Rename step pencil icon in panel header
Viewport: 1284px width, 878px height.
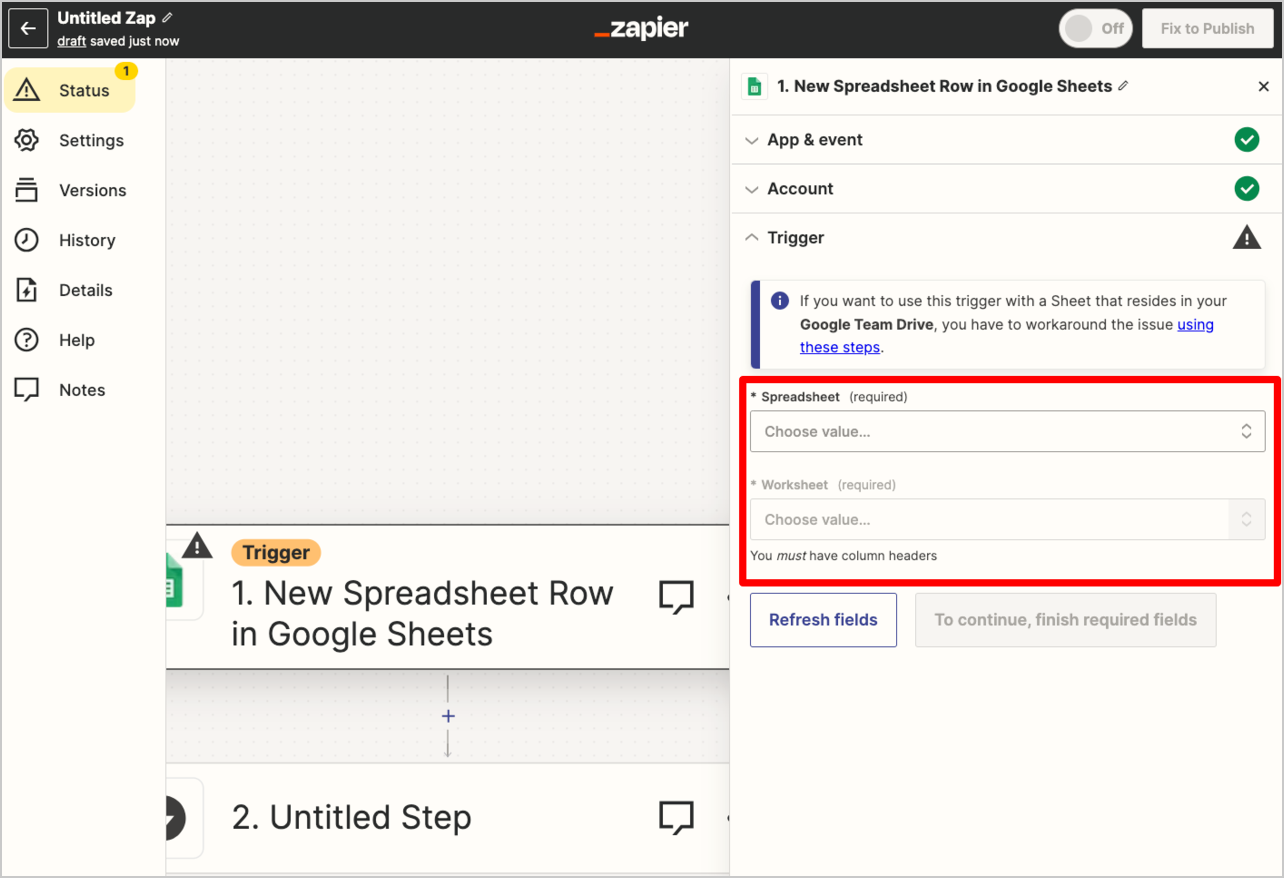pos(1123,86)
